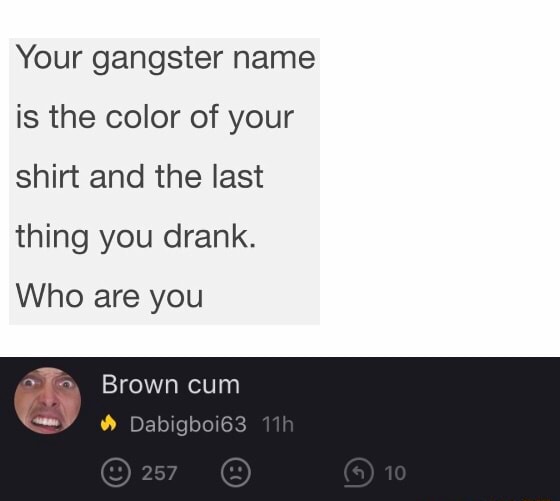Click the reply arrow icon
This screenshot has height=501, width=560.
point(359,473)
